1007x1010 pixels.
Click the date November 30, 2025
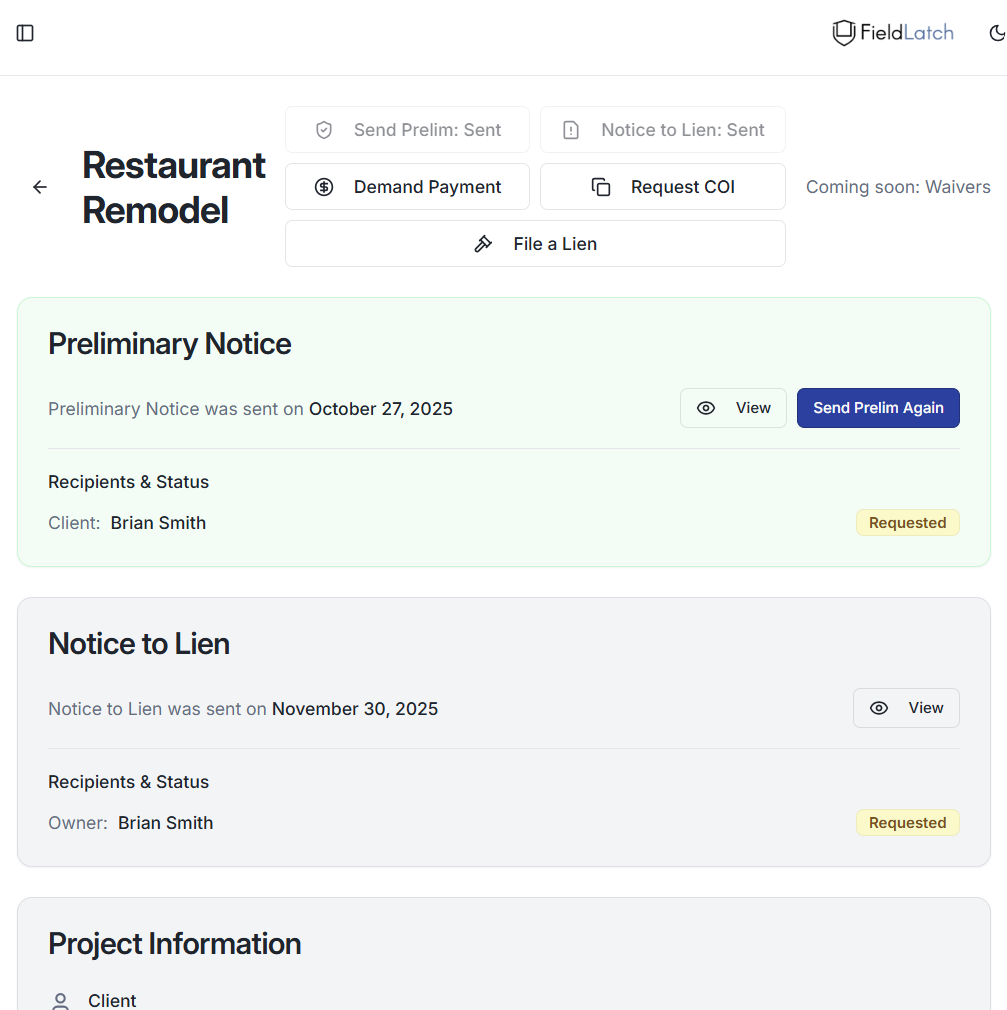pyautogui.click(x=355, y=709)
